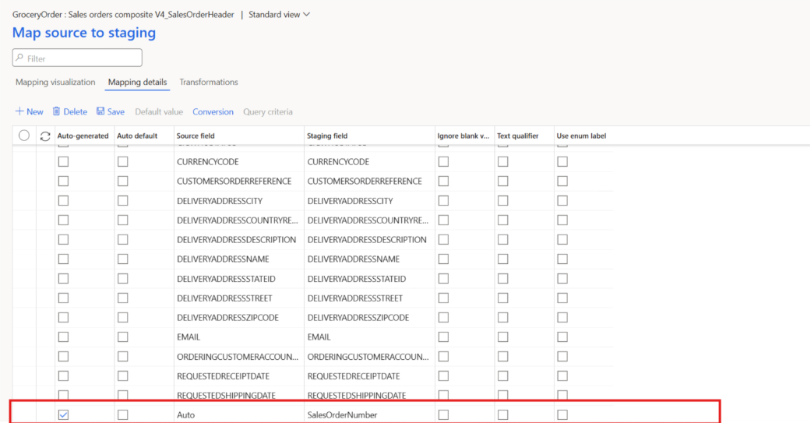Viewport: 810px width, 423px height.
Task: Check Use enum label for REQUESTEDRECEIPTDATE row
Action: pos(563,376)
